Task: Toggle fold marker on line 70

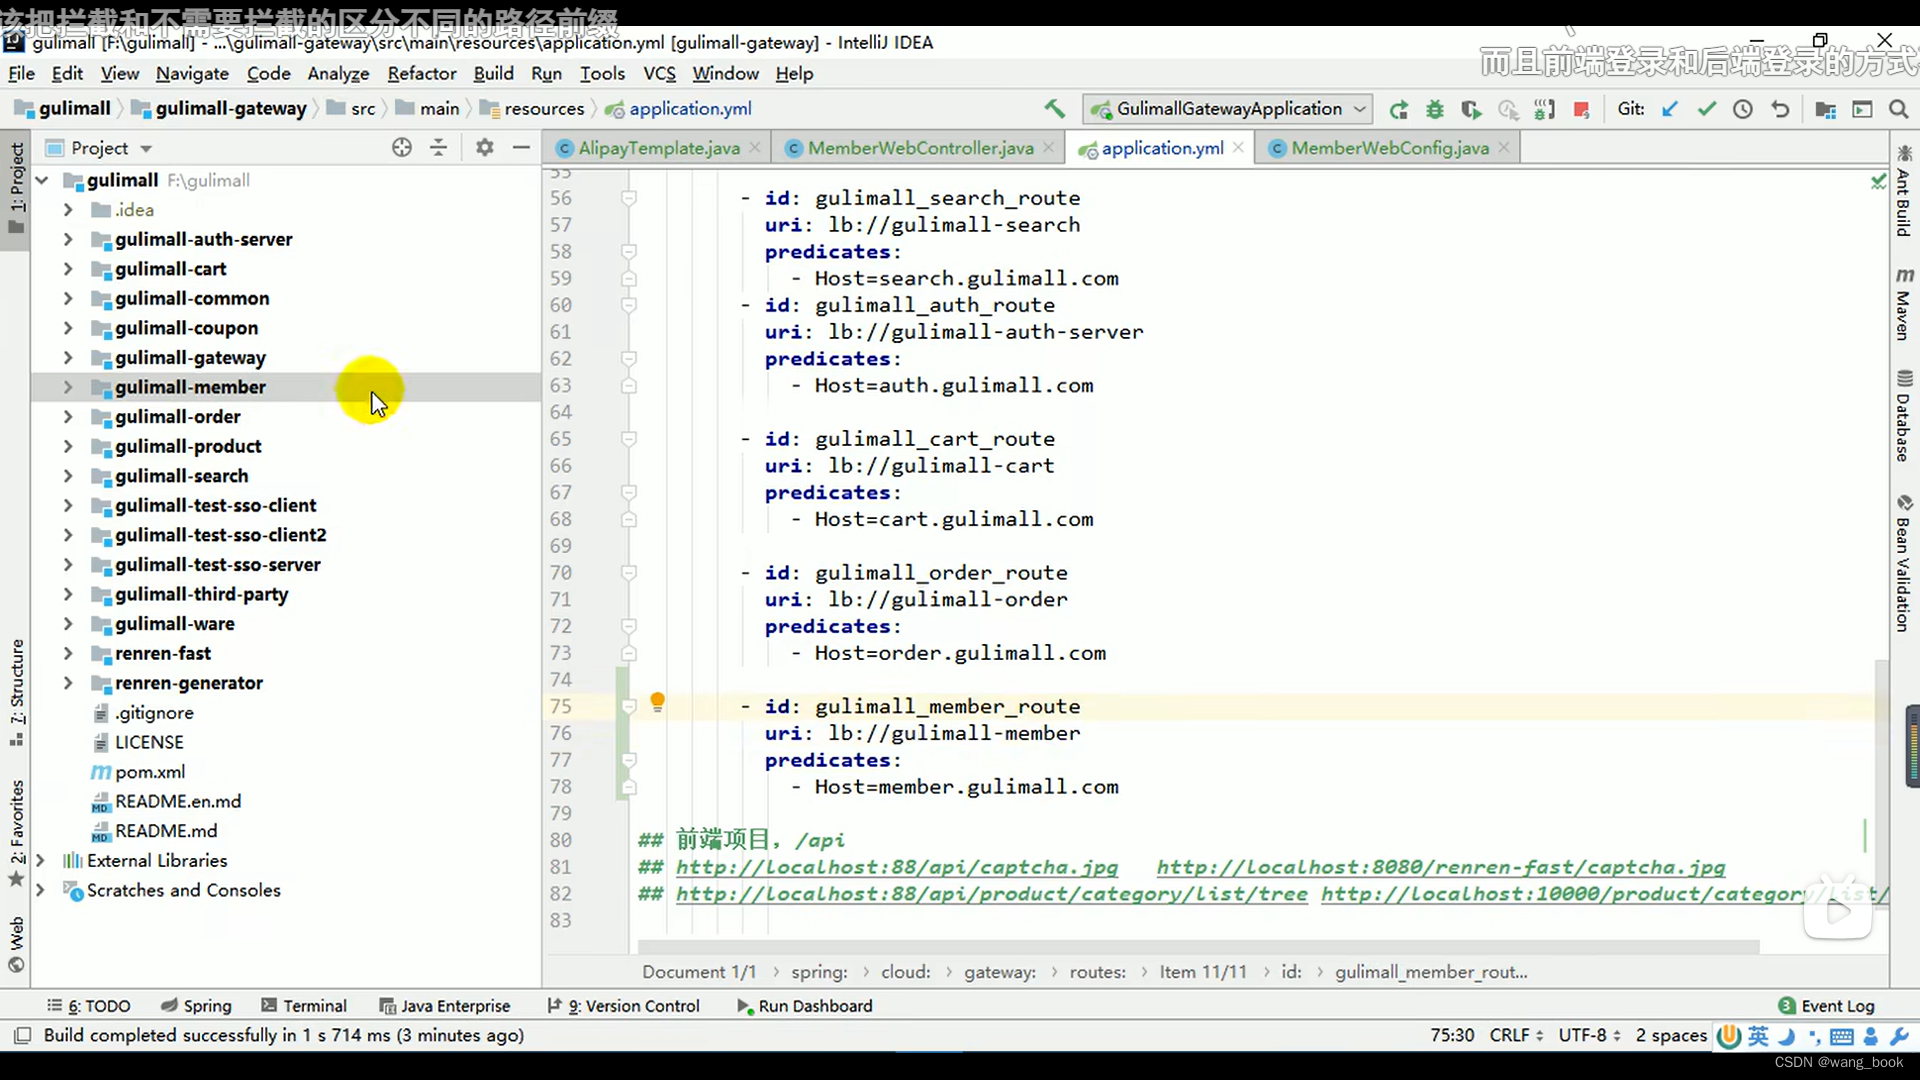Action: coord(629,573)
